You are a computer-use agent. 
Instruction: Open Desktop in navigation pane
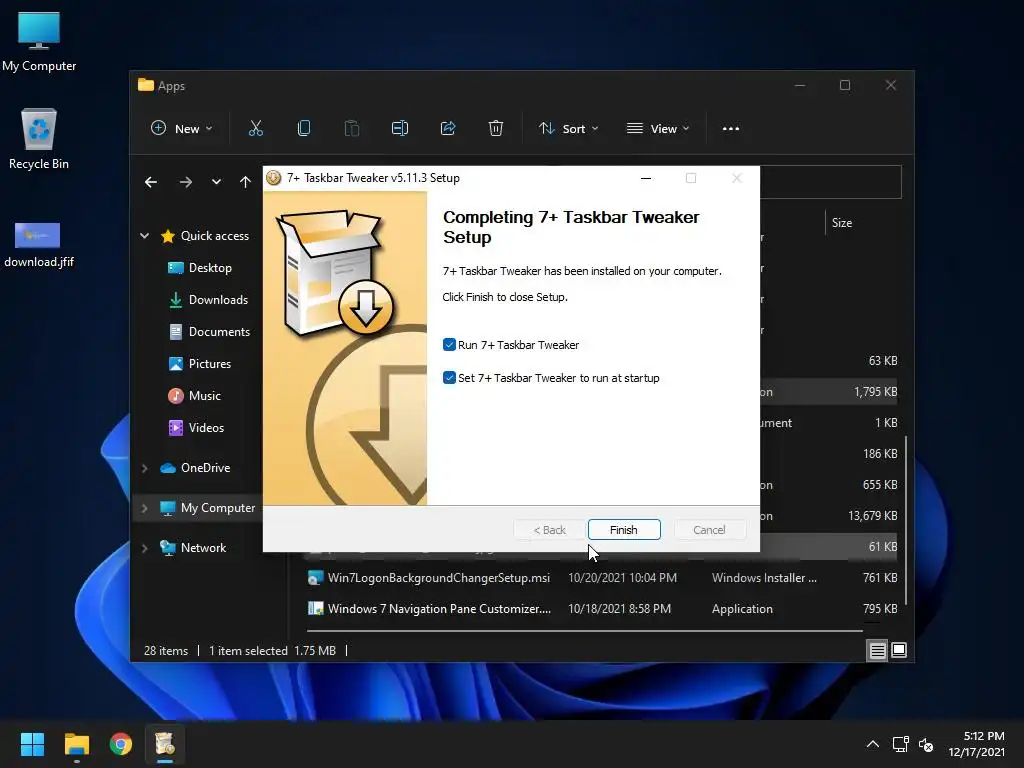(x=210, y=268)
